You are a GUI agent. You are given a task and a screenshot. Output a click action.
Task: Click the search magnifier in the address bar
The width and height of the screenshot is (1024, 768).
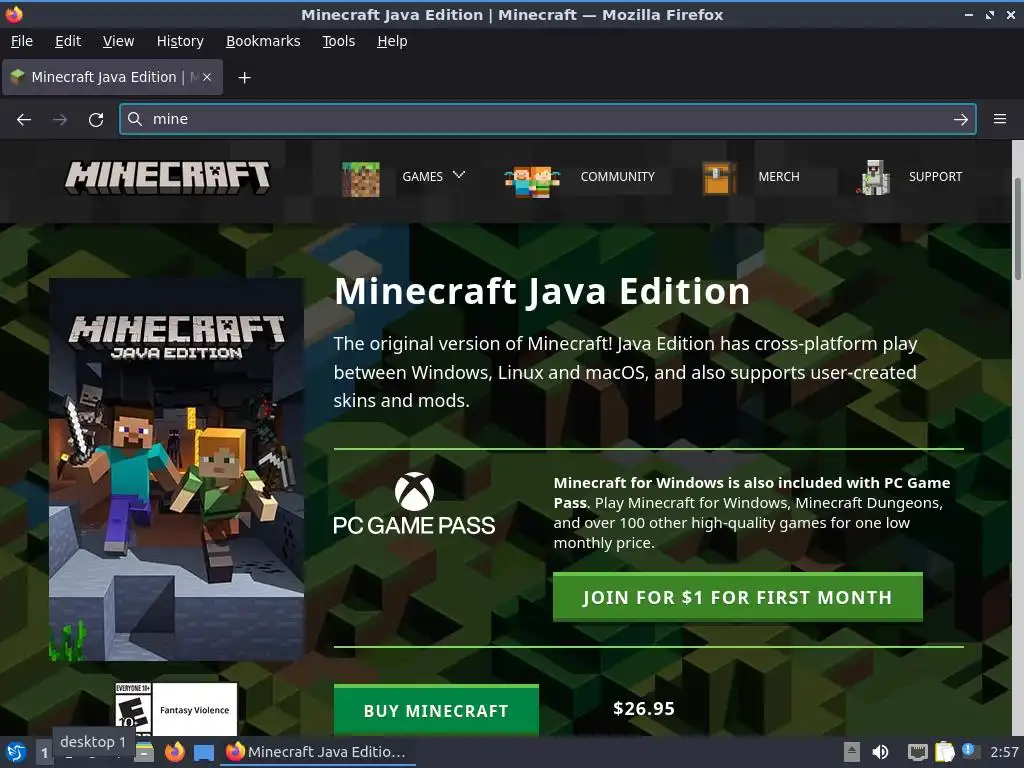click(135, 119)
